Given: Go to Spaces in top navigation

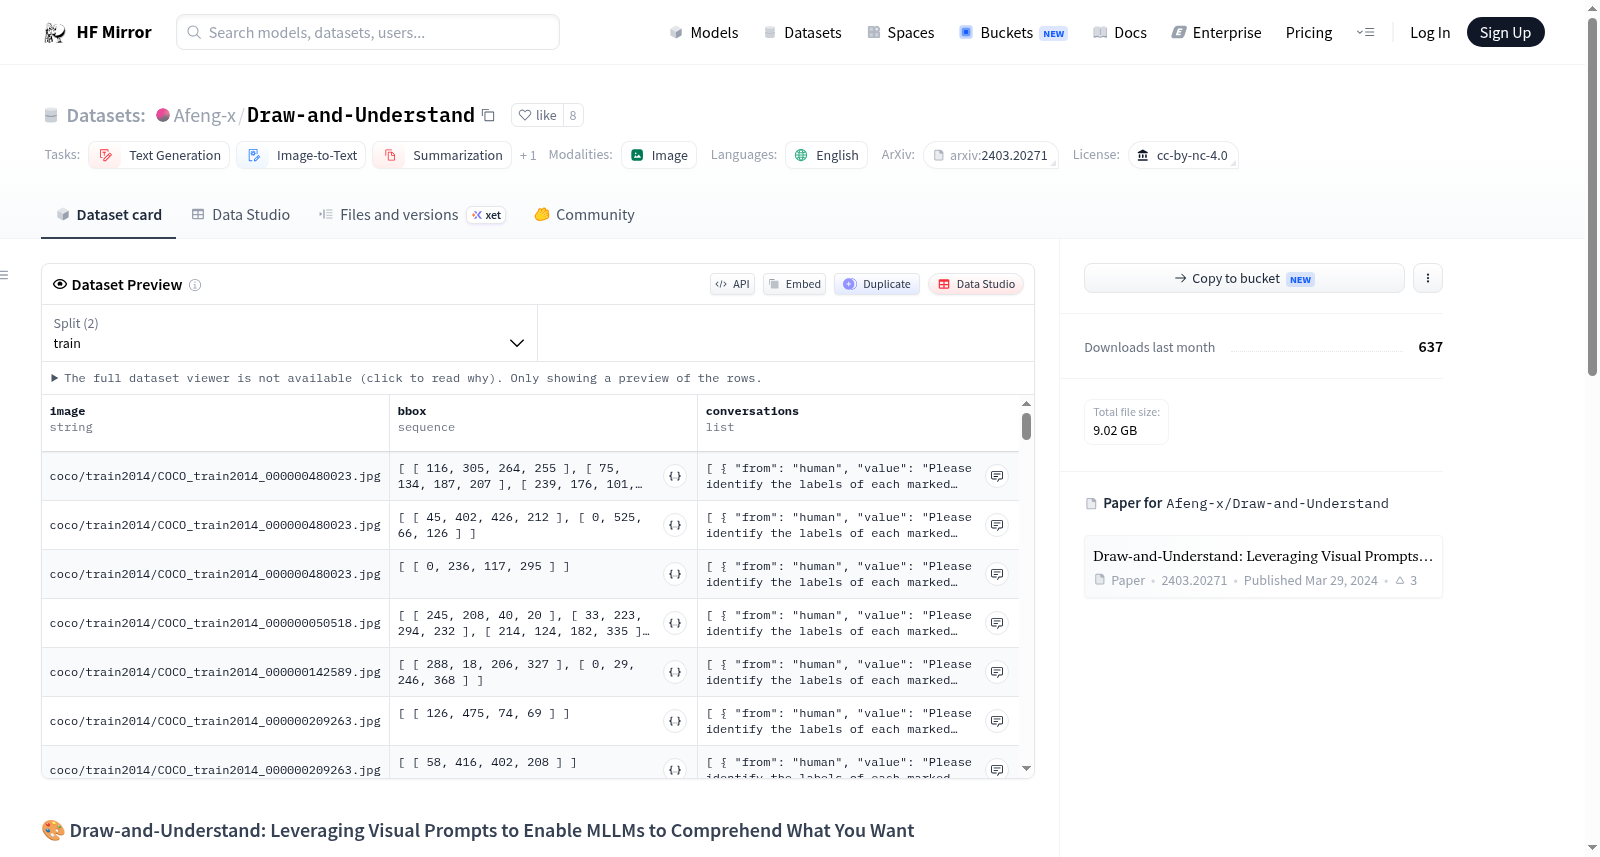Looking at the screenshot, I should coord(901,32).
